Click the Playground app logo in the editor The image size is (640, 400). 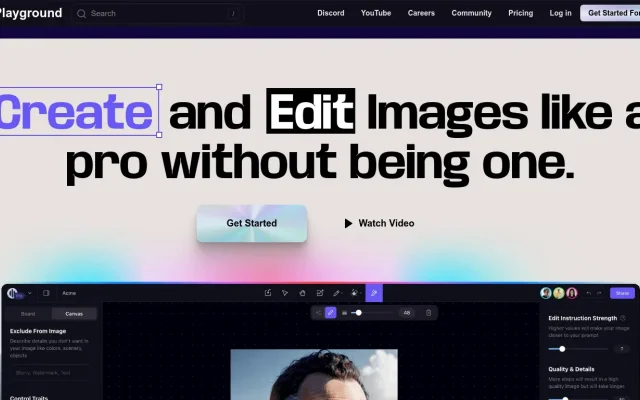(12, 293)
